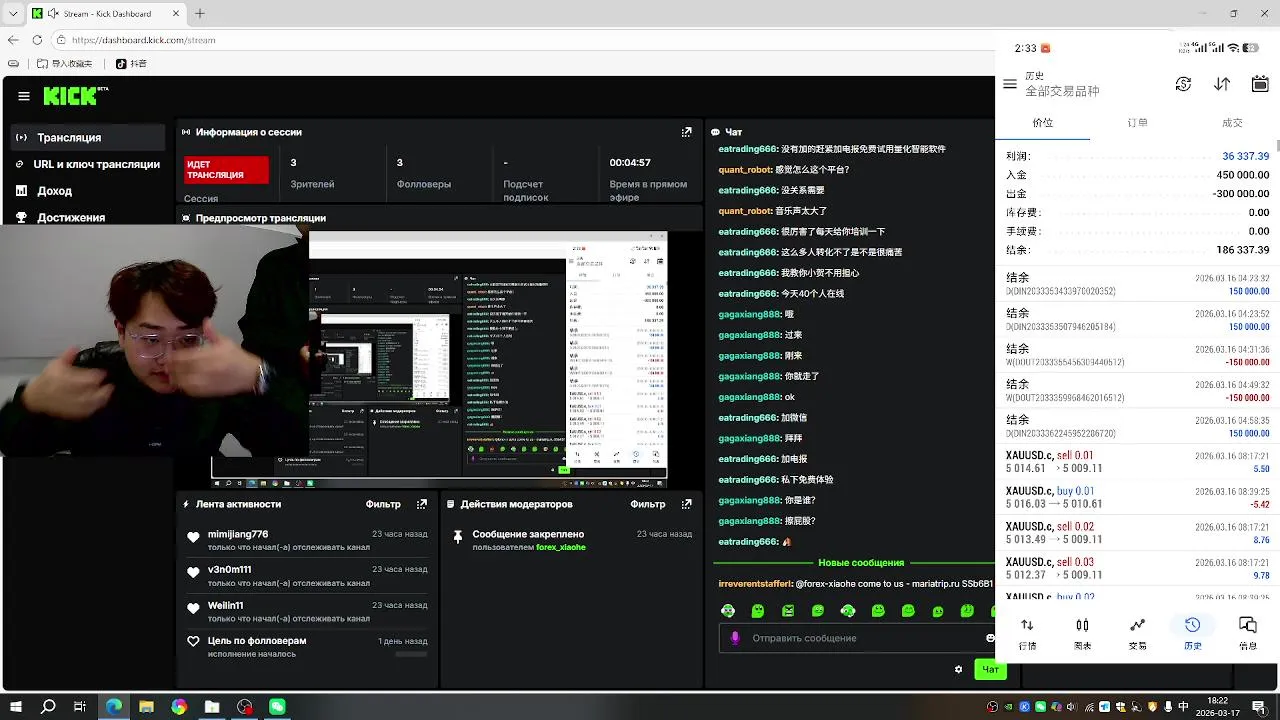Screen dimensions: 1280x720
Task: Open the Kick hamburger menu
Action: pos(24,96)
